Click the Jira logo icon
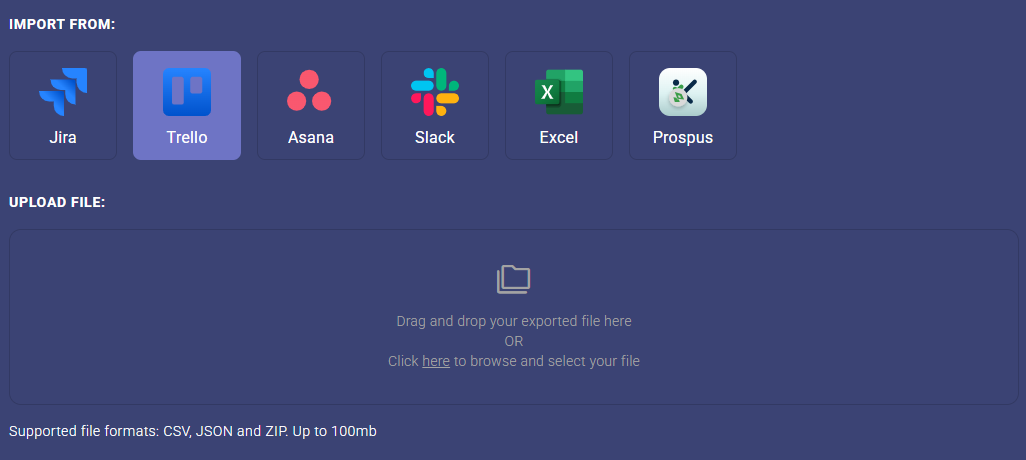 point(63,92)
